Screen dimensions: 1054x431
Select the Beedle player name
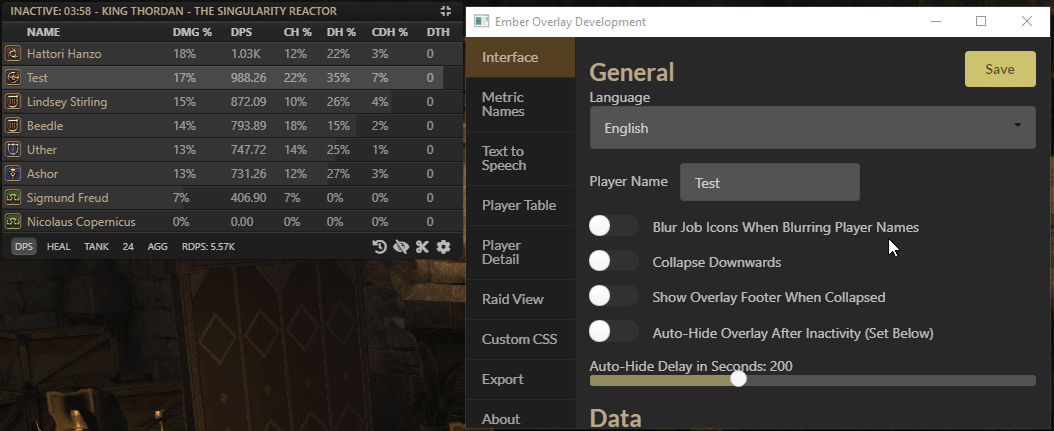point(45,126)
